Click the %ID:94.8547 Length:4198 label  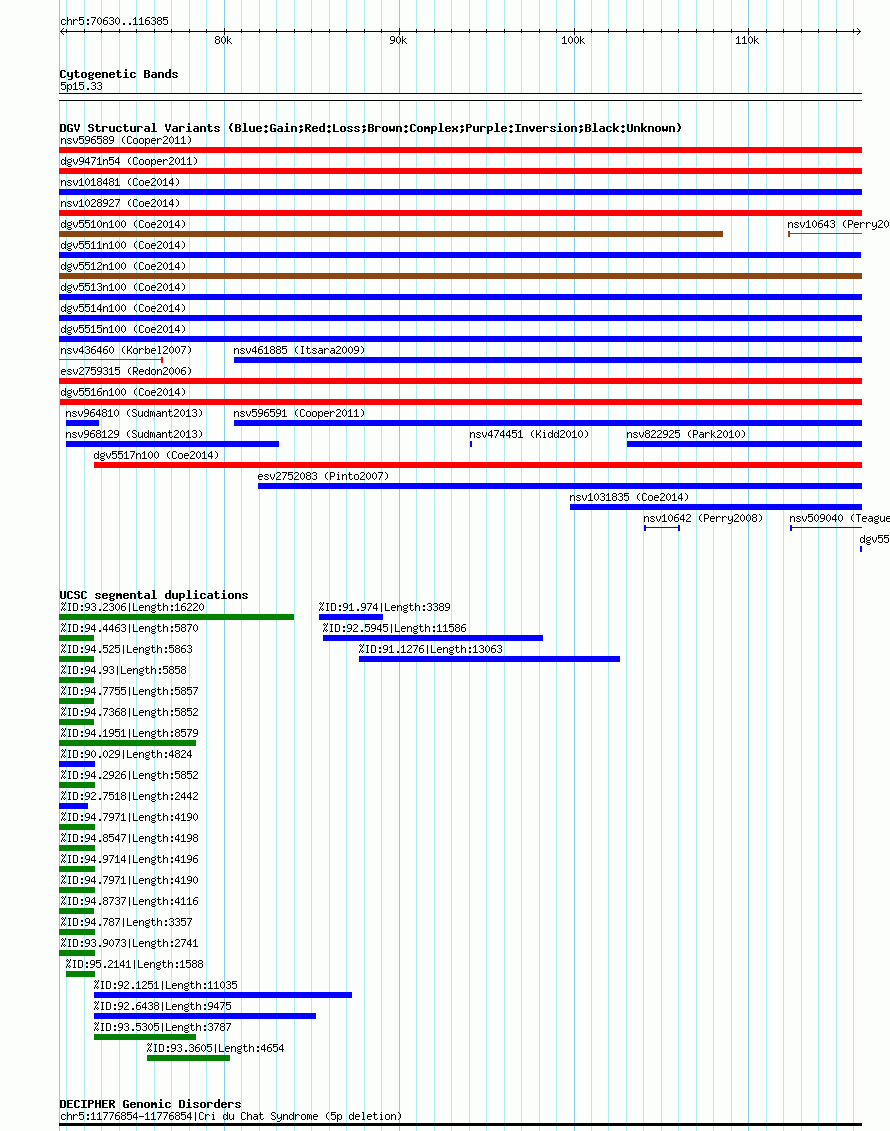129,838
